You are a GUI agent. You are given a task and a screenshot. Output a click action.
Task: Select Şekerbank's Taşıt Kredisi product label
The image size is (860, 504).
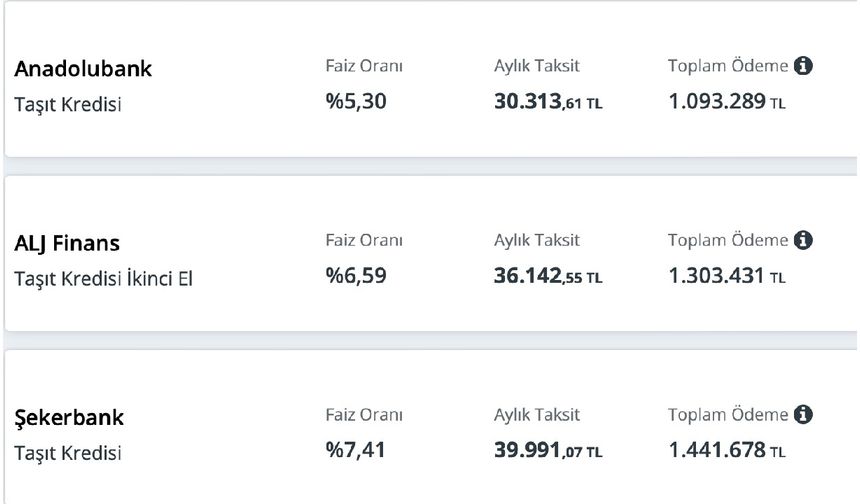point(68,453)
